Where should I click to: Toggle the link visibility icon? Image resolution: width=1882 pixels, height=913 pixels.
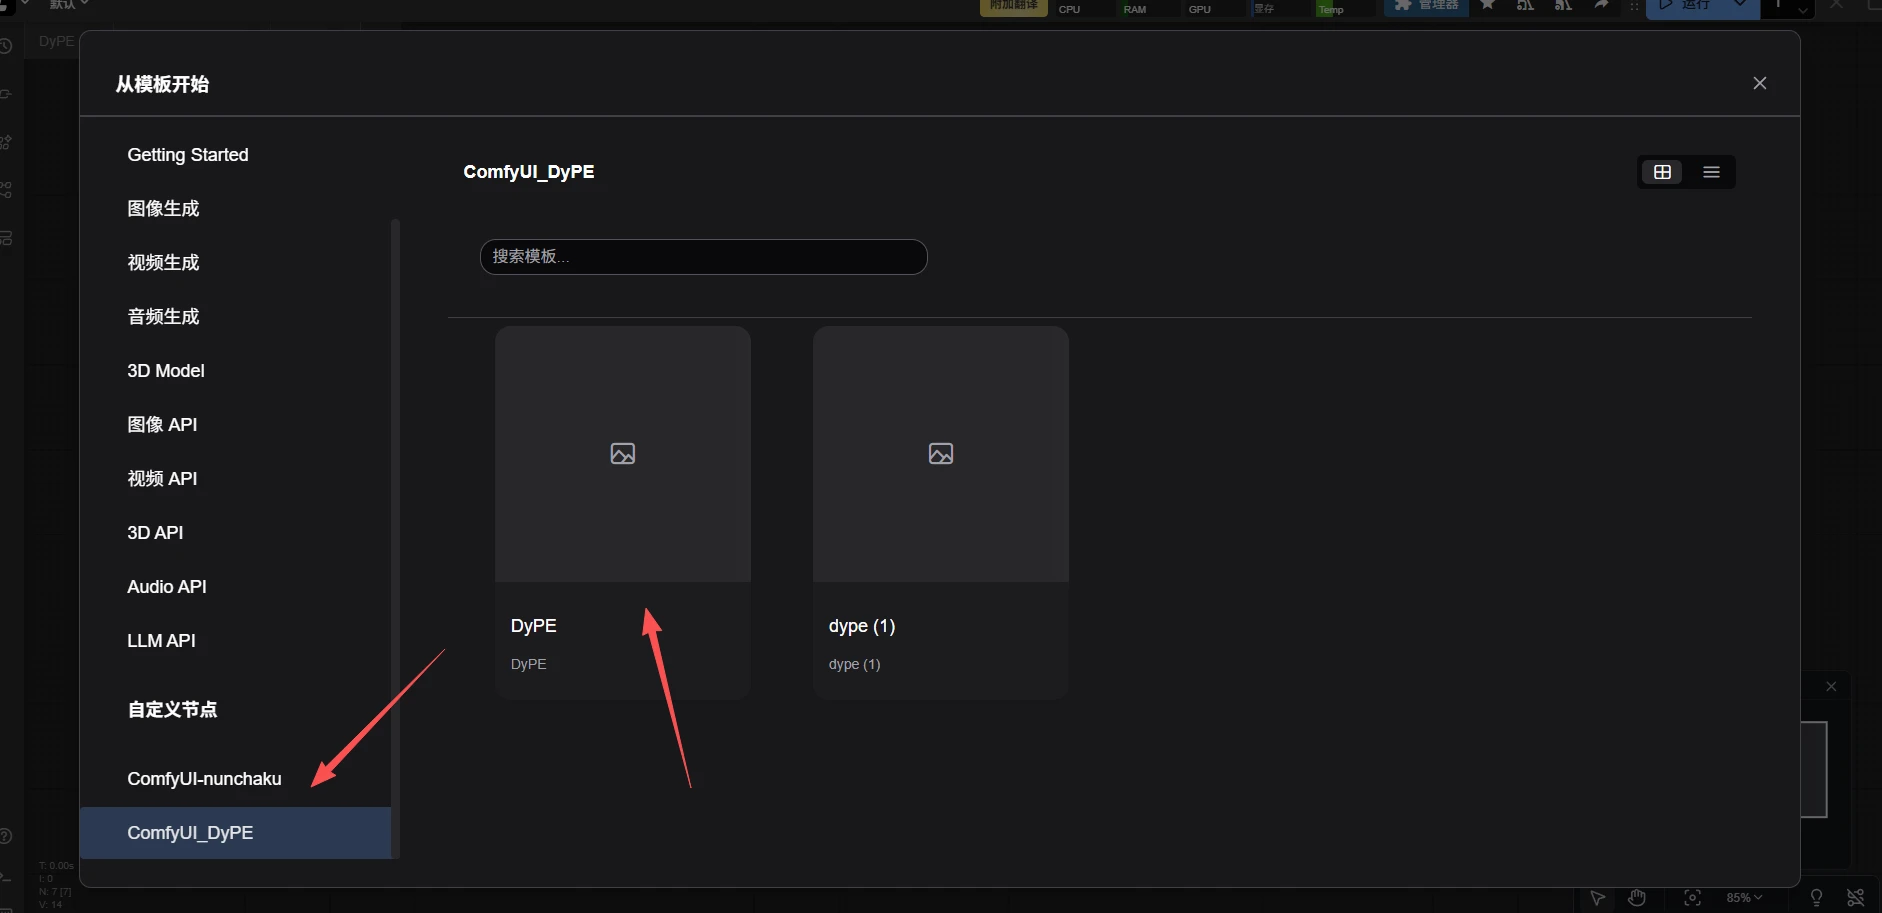[1855, 898]
